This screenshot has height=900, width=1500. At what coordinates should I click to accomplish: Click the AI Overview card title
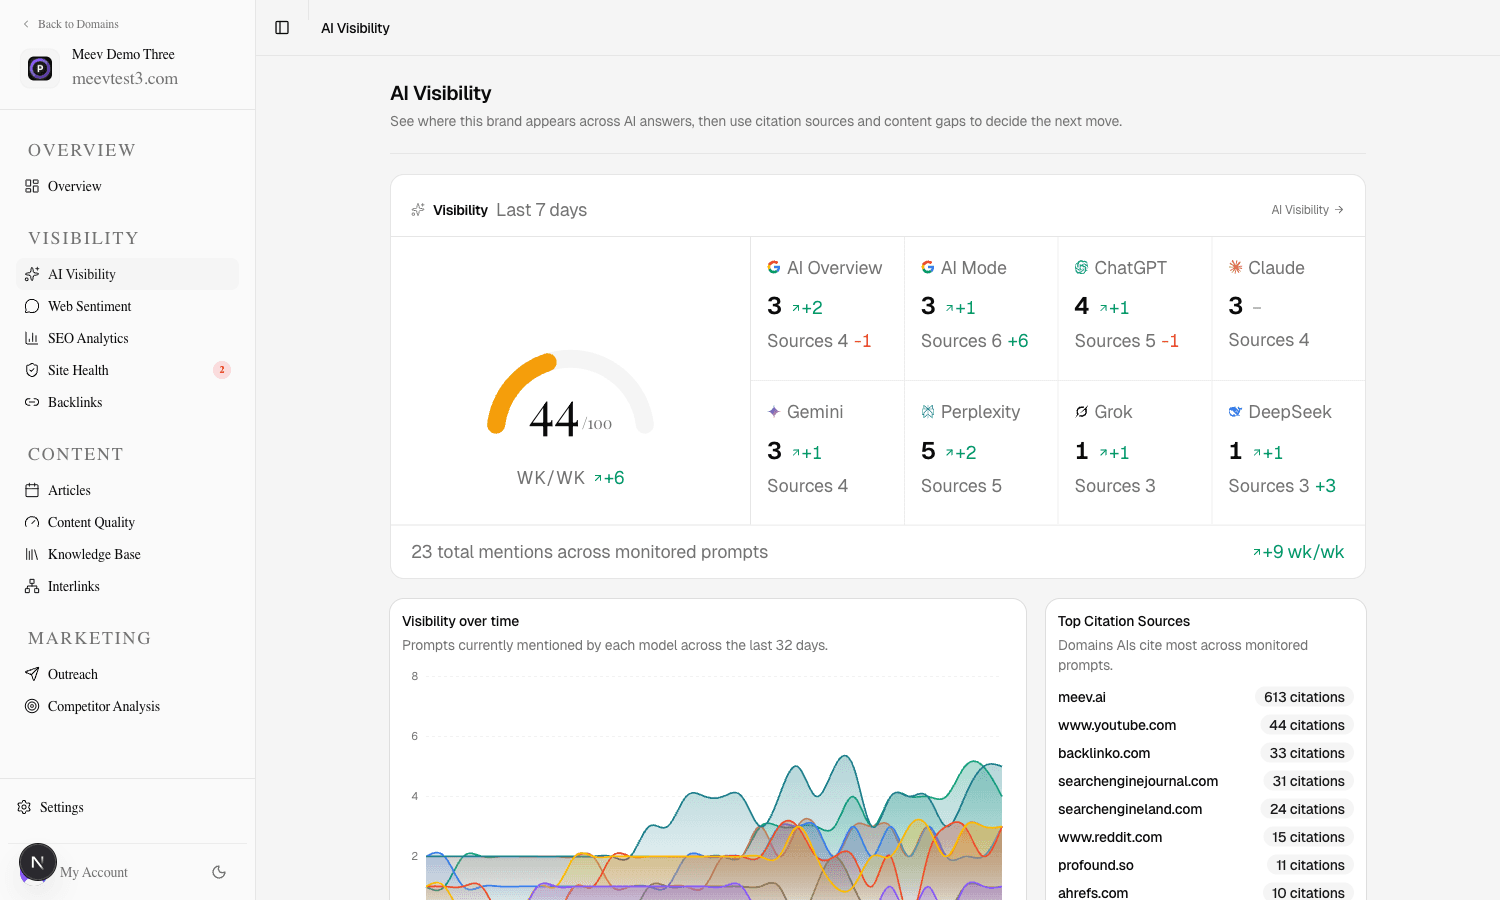click(x=834, y=268)
